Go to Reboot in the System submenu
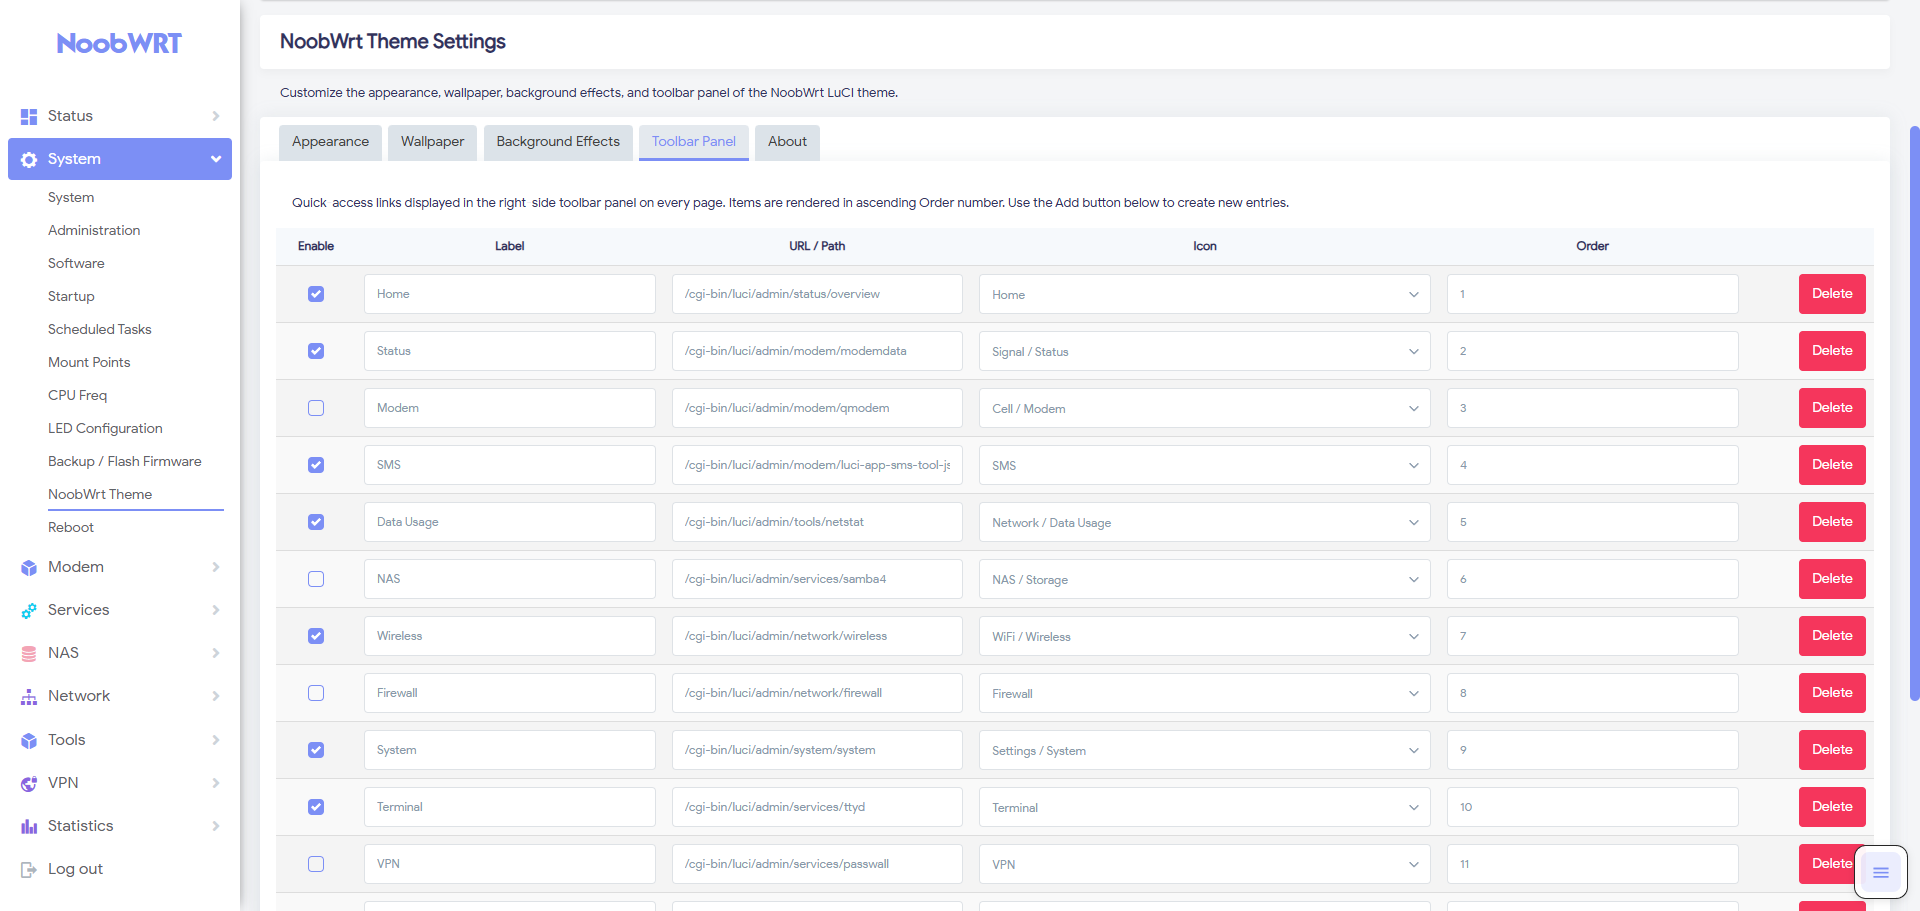Image resolution: width=1920 pixels, height=911 pixels. pos(71,527)
